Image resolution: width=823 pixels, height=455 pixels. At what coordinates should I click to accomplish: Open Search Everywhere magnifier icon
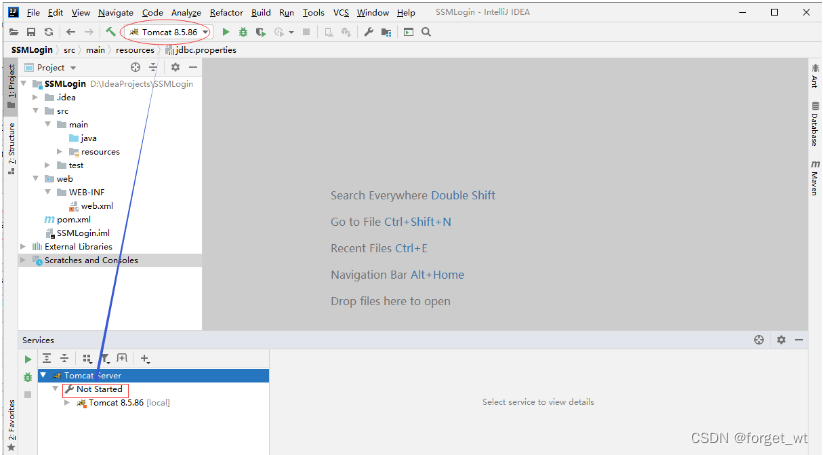point(426,32)
